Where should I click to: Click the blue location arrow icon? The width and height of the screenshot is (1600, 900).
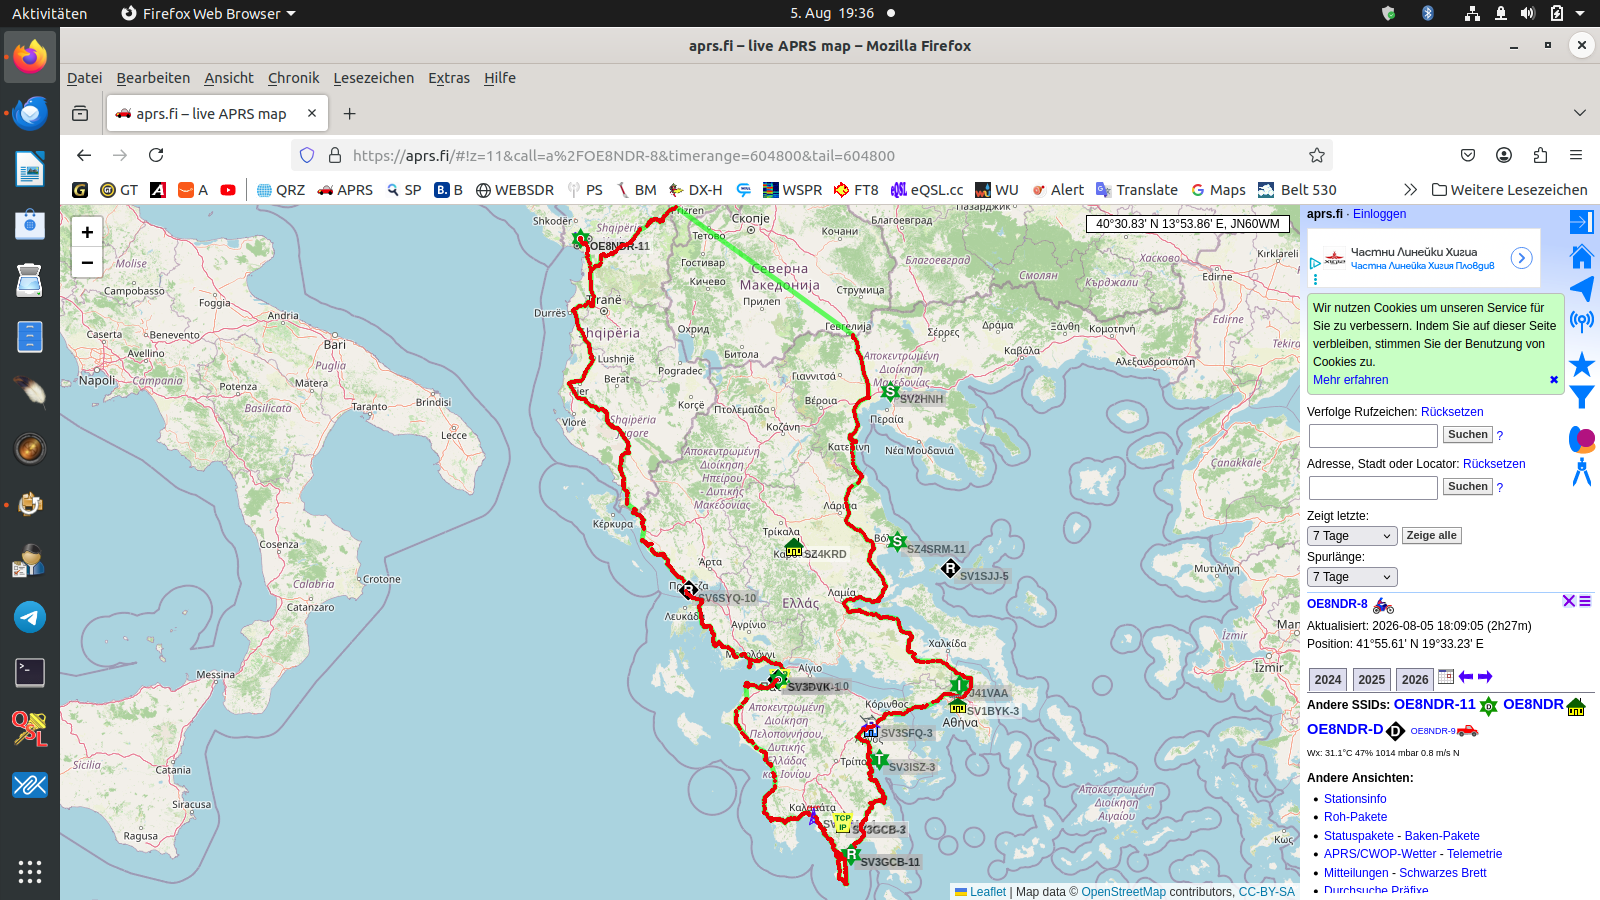1581,289
